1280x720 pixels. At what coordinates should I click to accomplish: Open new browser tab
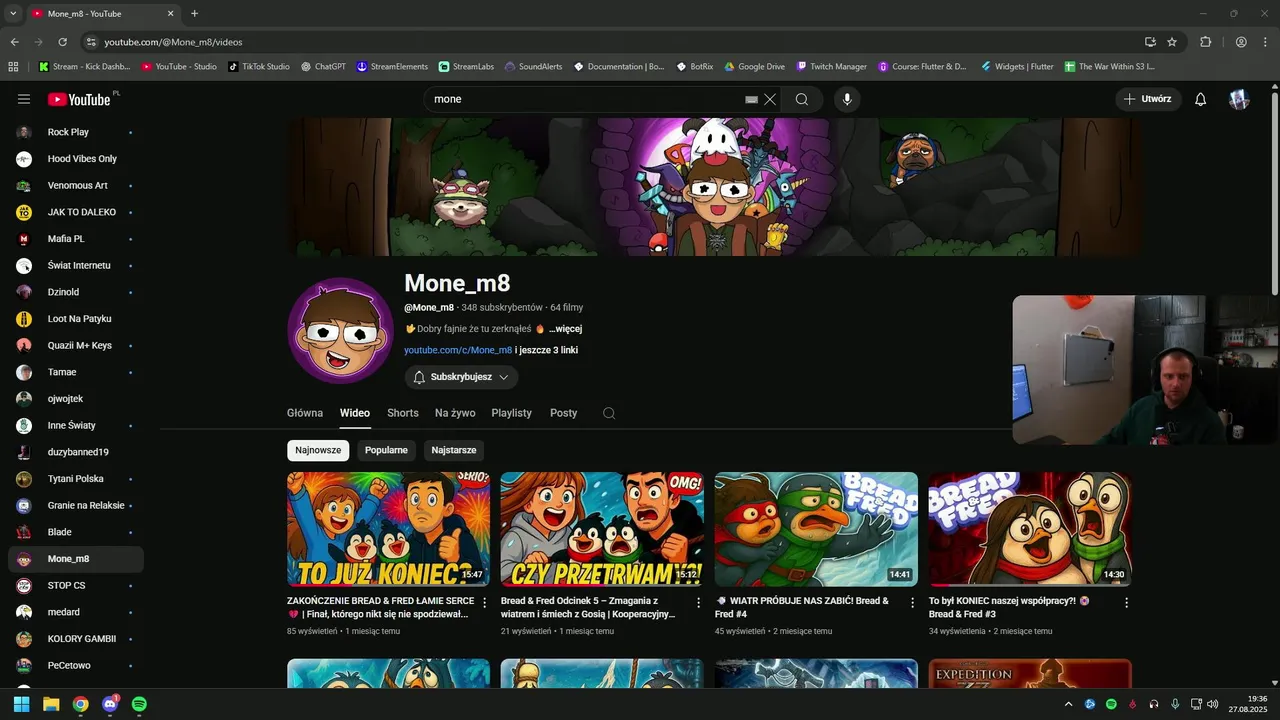point(194,14)
